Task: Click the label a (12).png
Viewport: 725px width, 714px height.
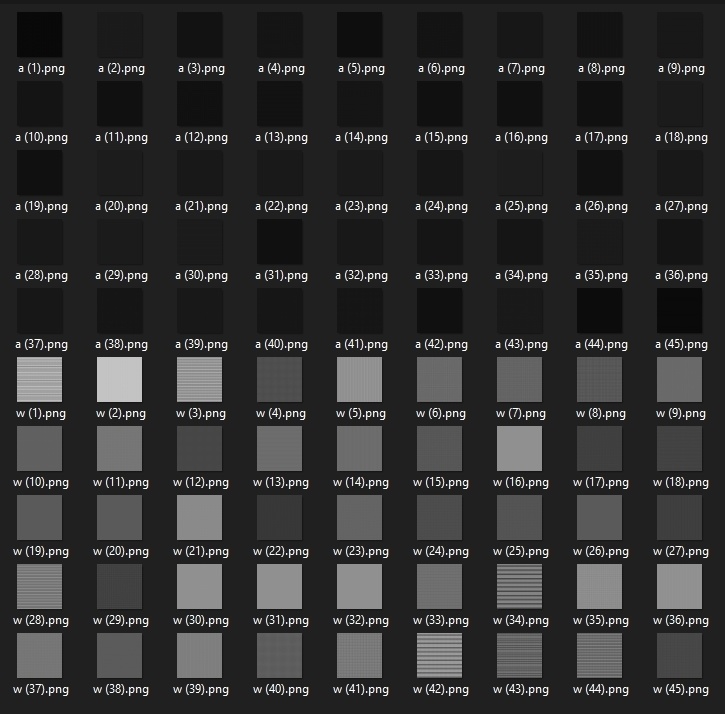Action: (201, 138)
